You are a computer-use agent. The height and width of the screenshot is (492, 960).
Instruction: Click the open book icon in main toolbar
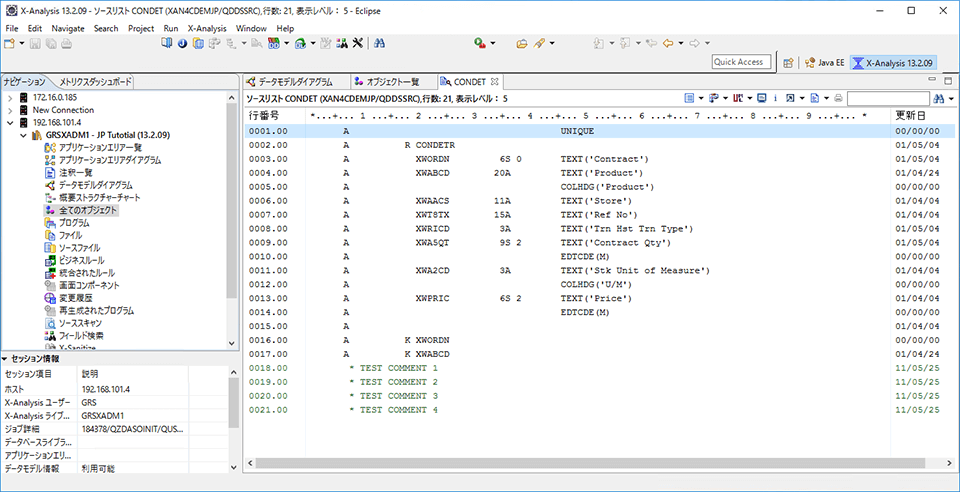[166, 43]
